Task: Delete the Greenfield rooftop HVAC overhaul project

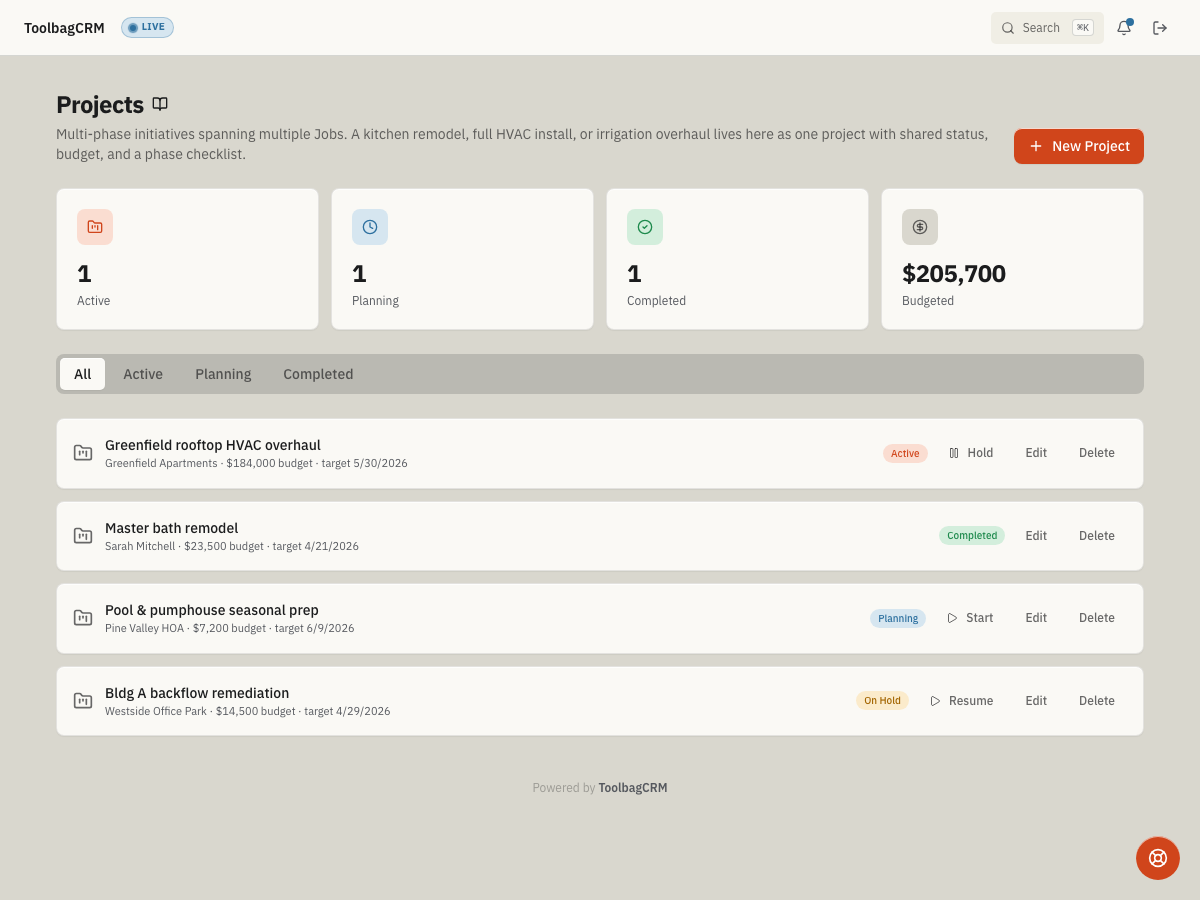Action: pos(1097,453)
